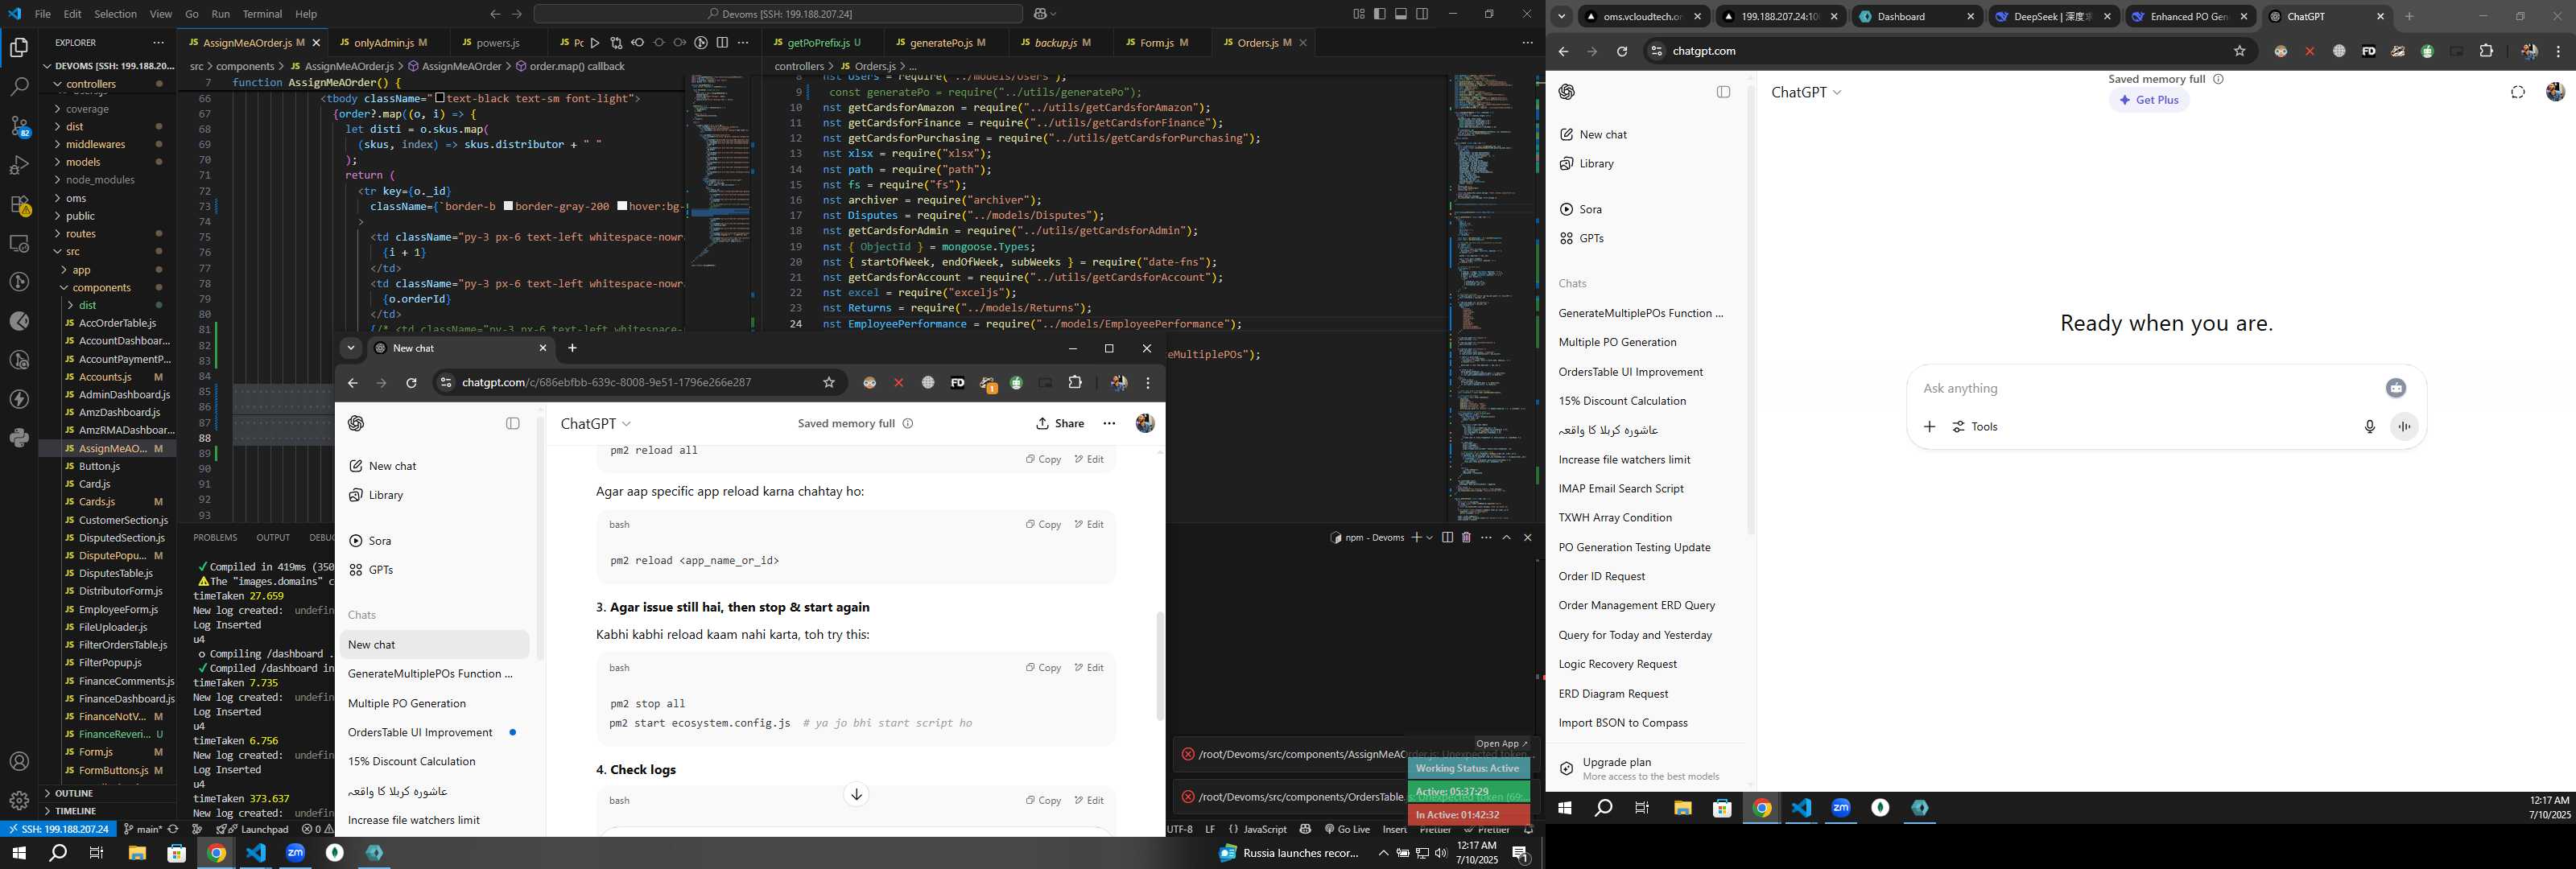2576x869 pixels.
Task: Open the Windows Start menu
Action: (18, 853)
